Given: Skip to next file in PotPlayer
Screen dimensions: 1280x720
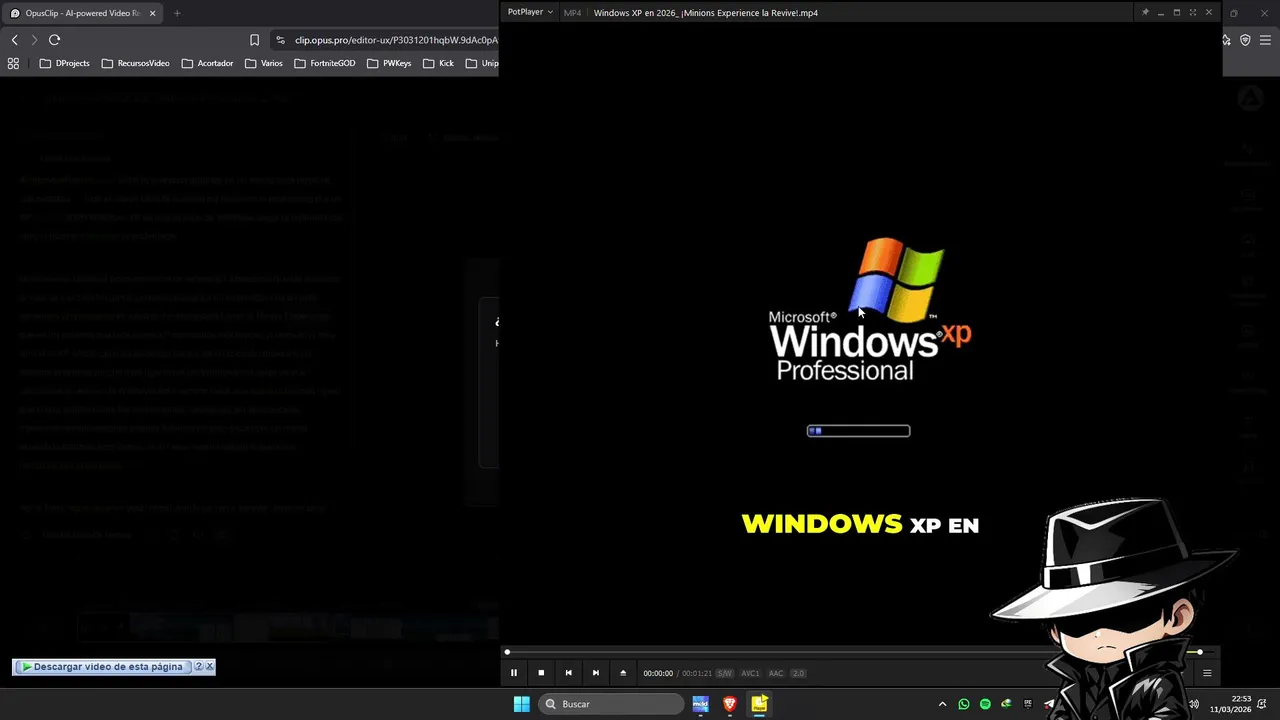Looking at the screenshot, I should tap(596, 673).
